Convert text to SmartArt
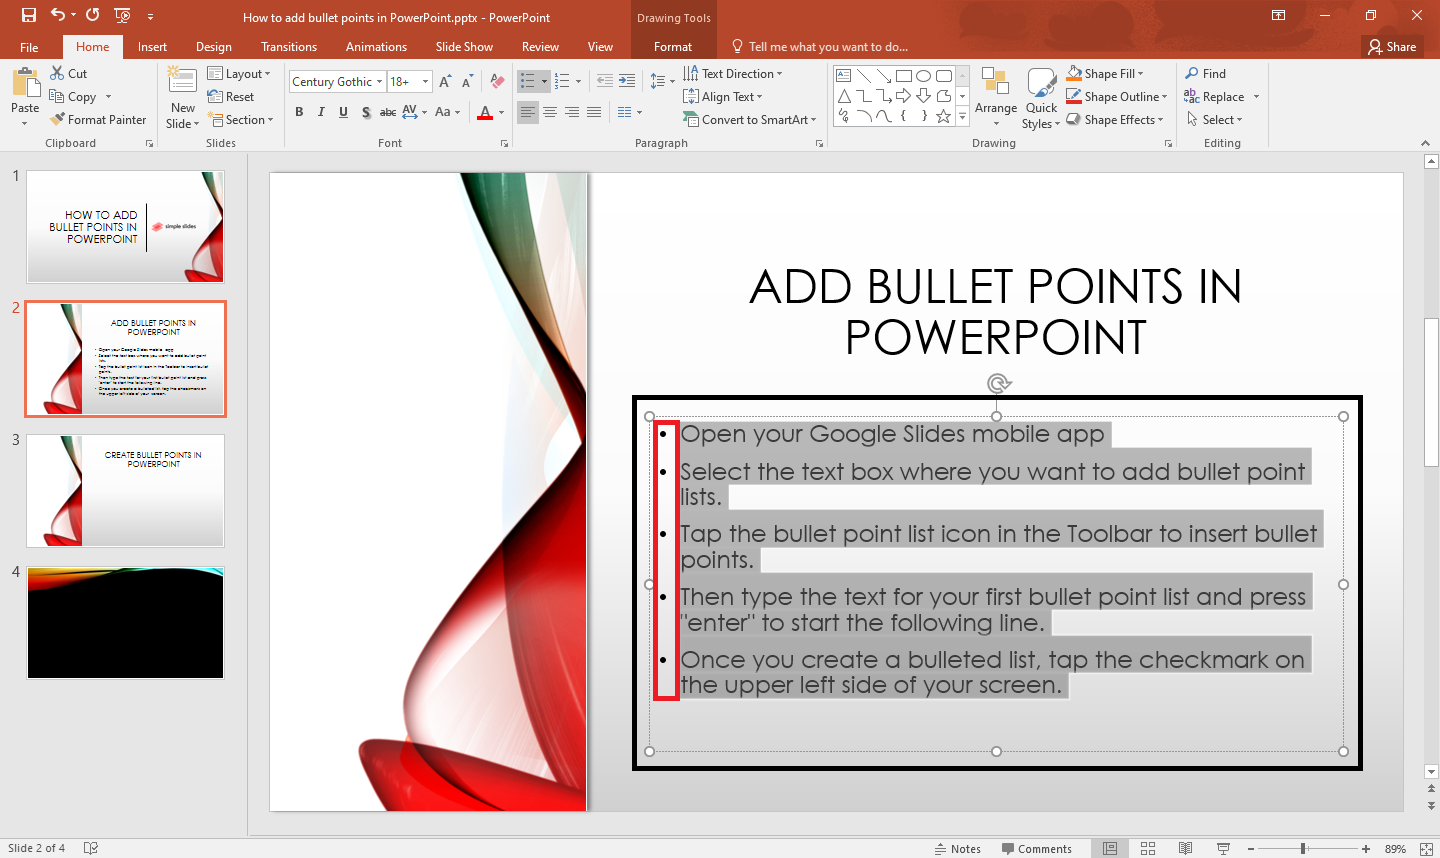 point(750,119)
